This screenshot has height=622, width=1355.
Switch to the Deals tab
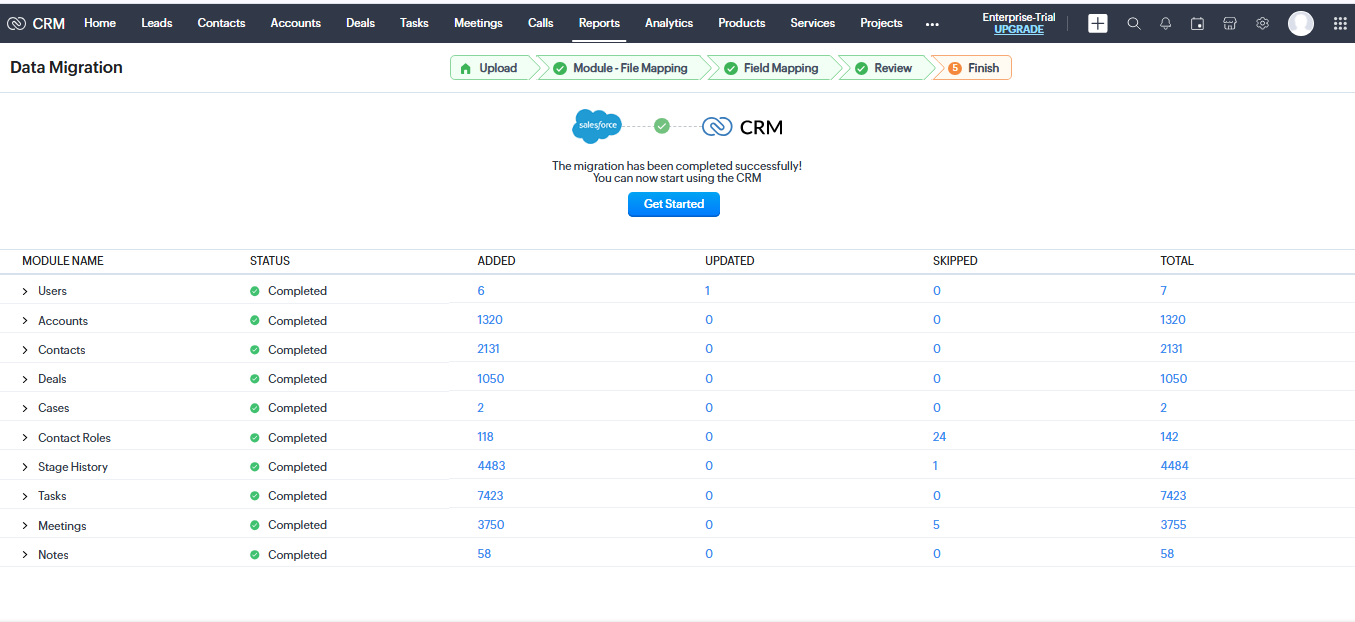point(360,23)
